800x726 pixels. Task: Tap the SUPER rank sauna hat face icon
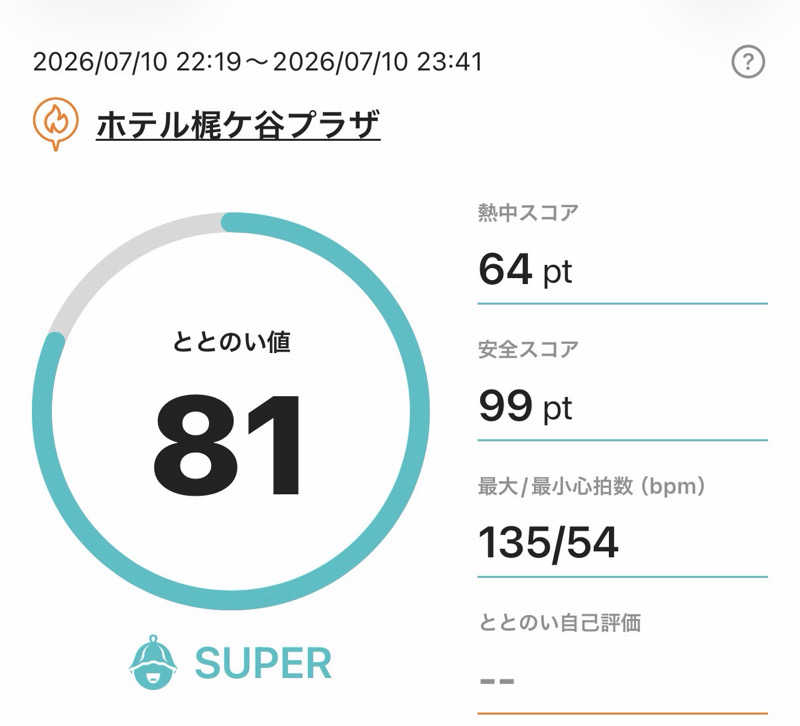point(153,663)
